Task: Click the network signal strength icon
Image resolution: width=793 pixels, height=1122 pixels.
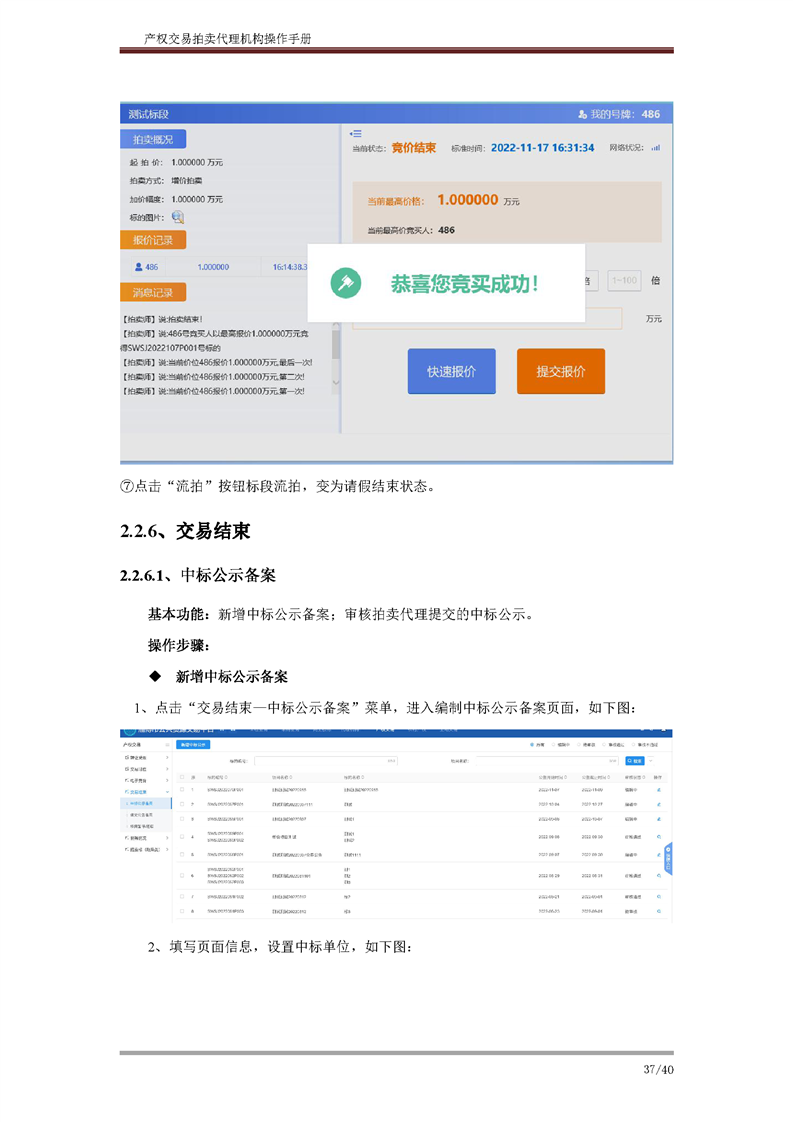Action: 656,148
